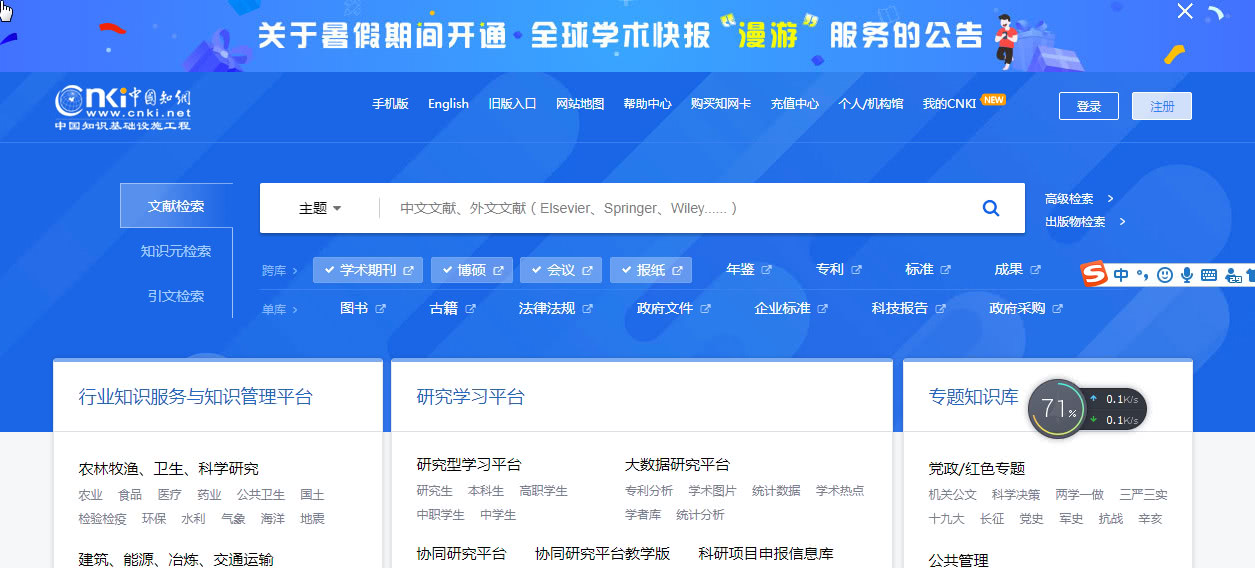
Task: Click the 登录 button
Action: click(x=1089, y=106)
